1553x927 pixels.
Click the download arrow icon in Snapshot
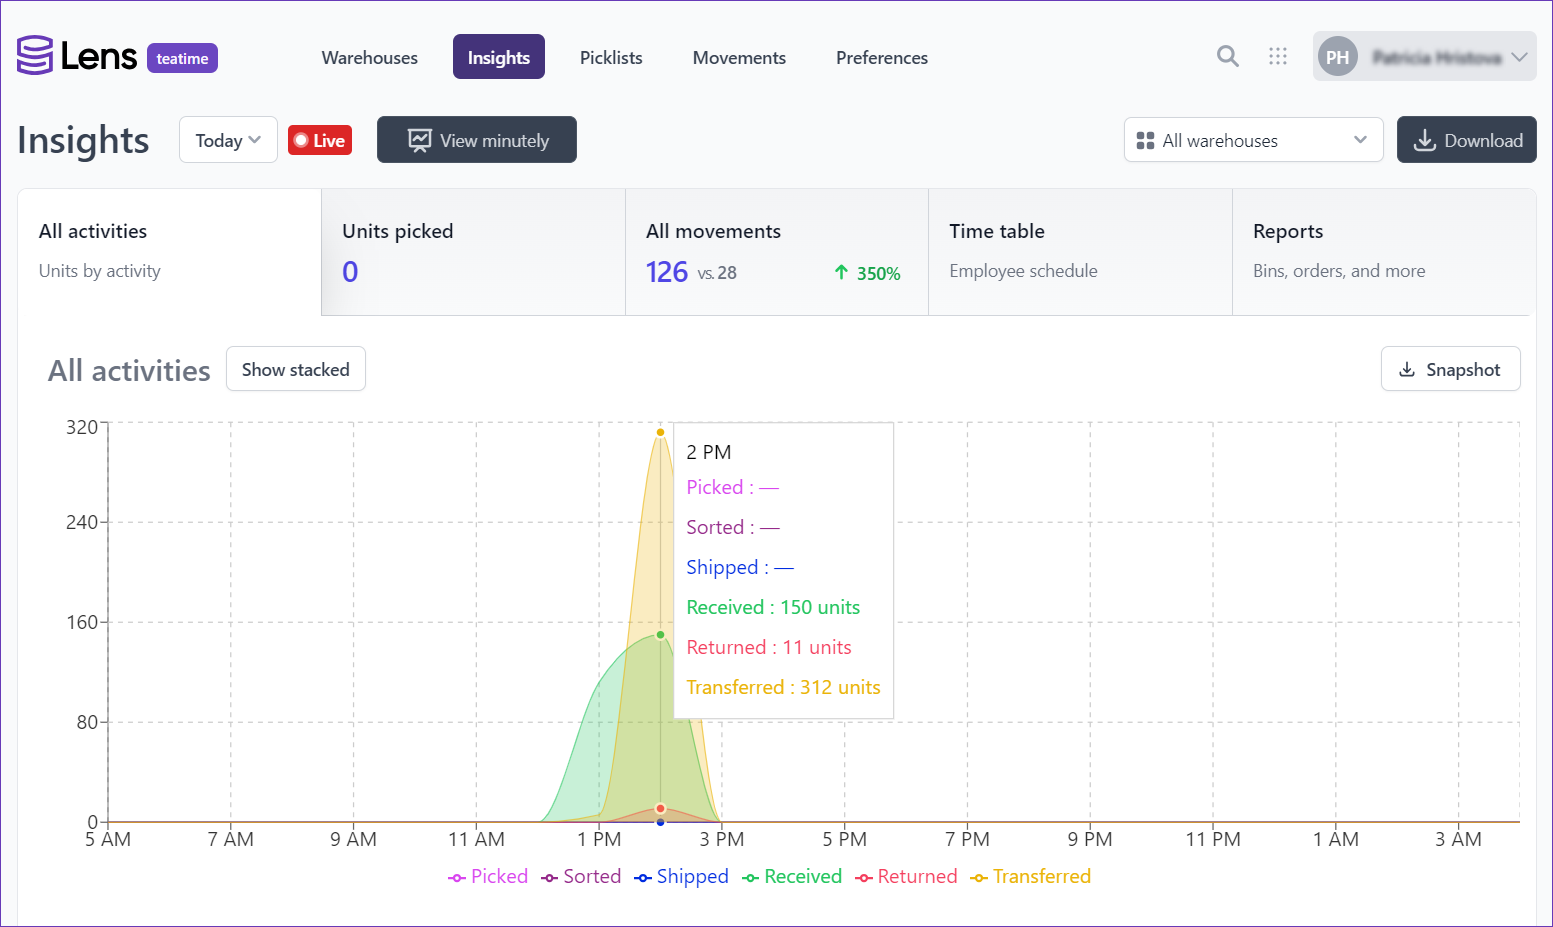point(1406,370)
